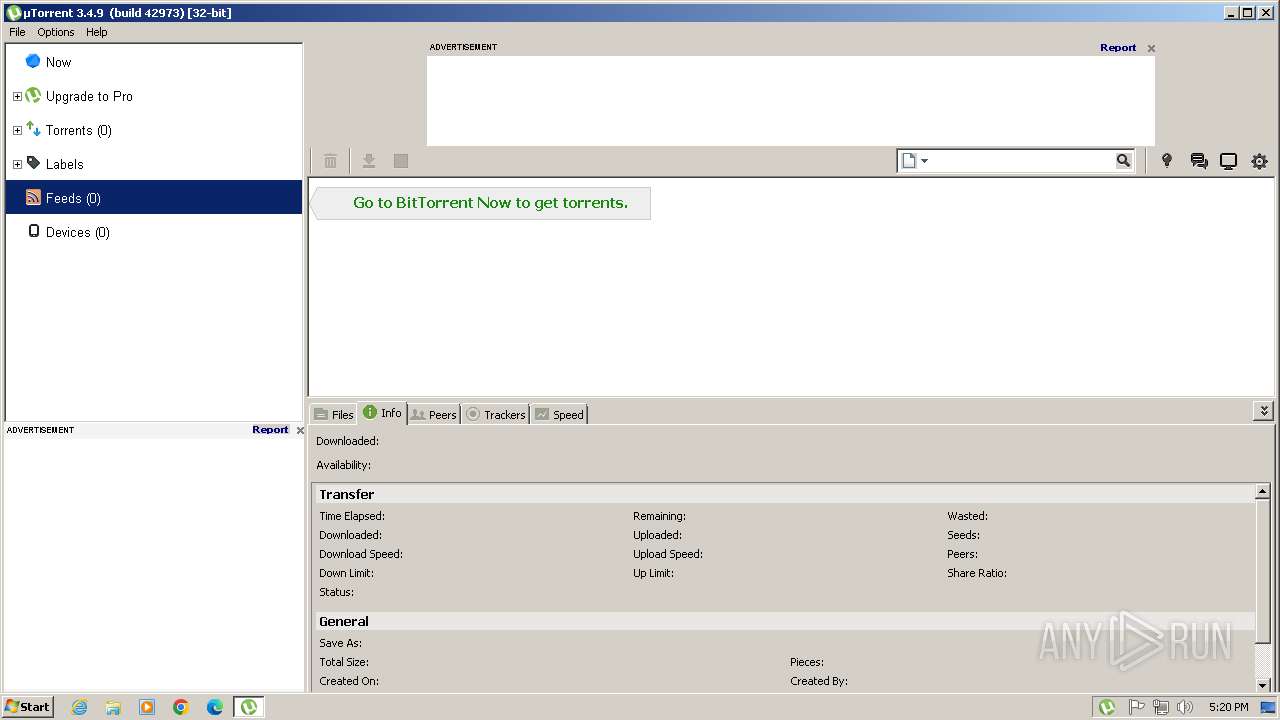This screenshot has width=1280, height=720.
Task: Switch to the Speed tab
Action: pyautogui.click(x=559, y=414)
